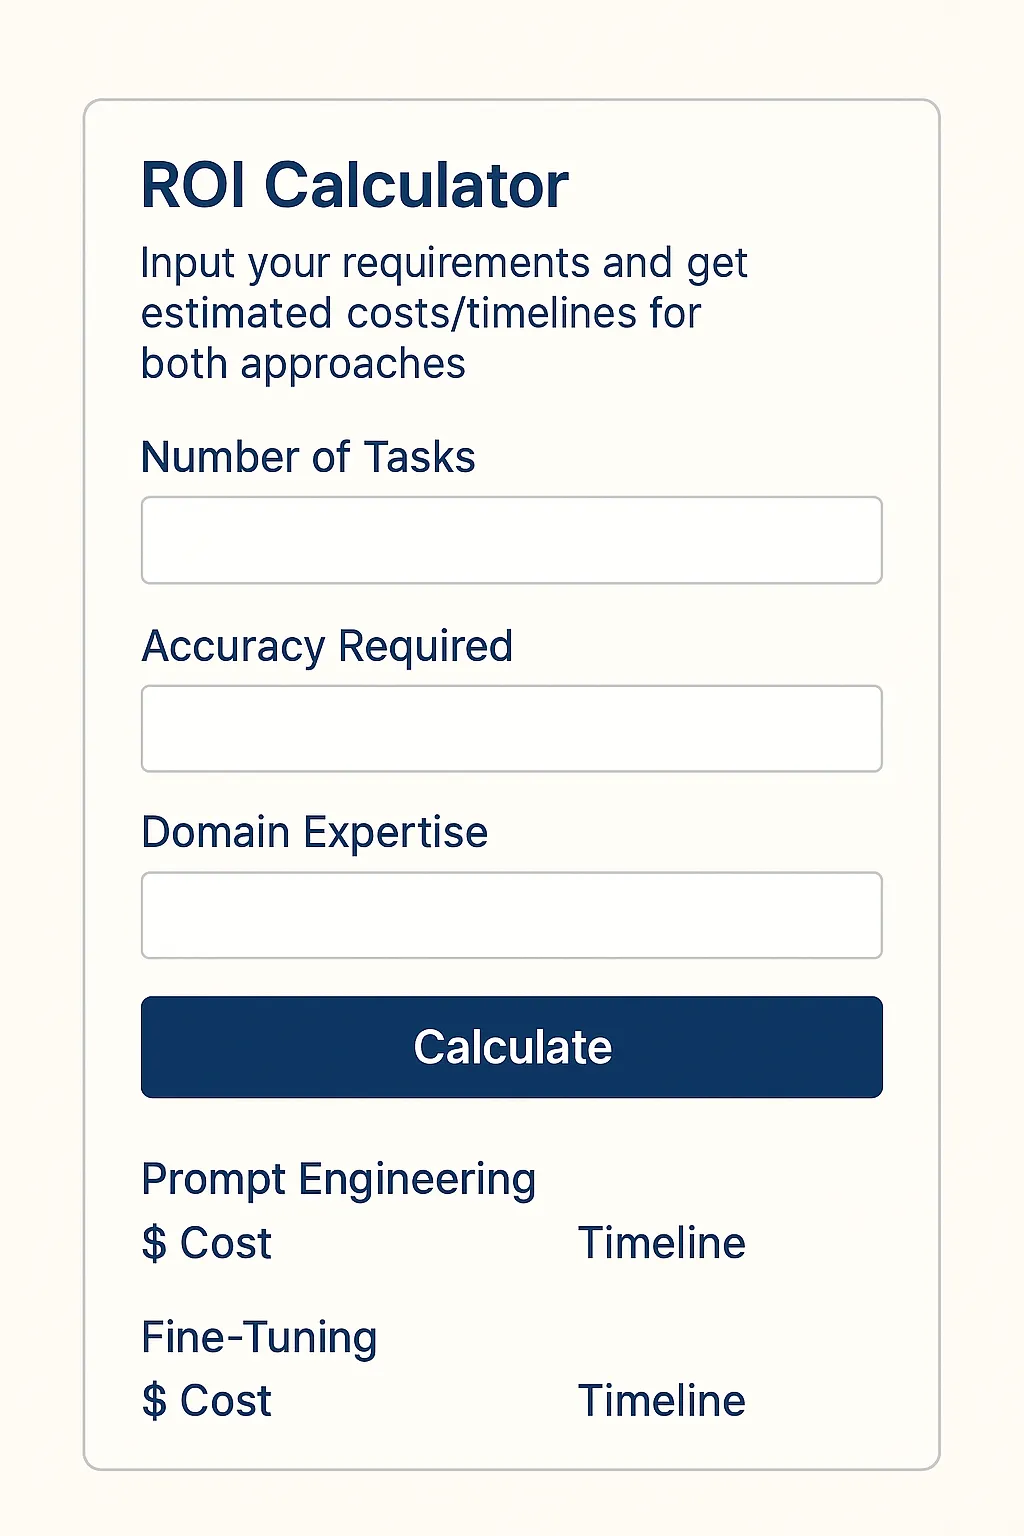Select the Fine-Tuning results heading
1024x1536 pixels.
[259, 1337]
